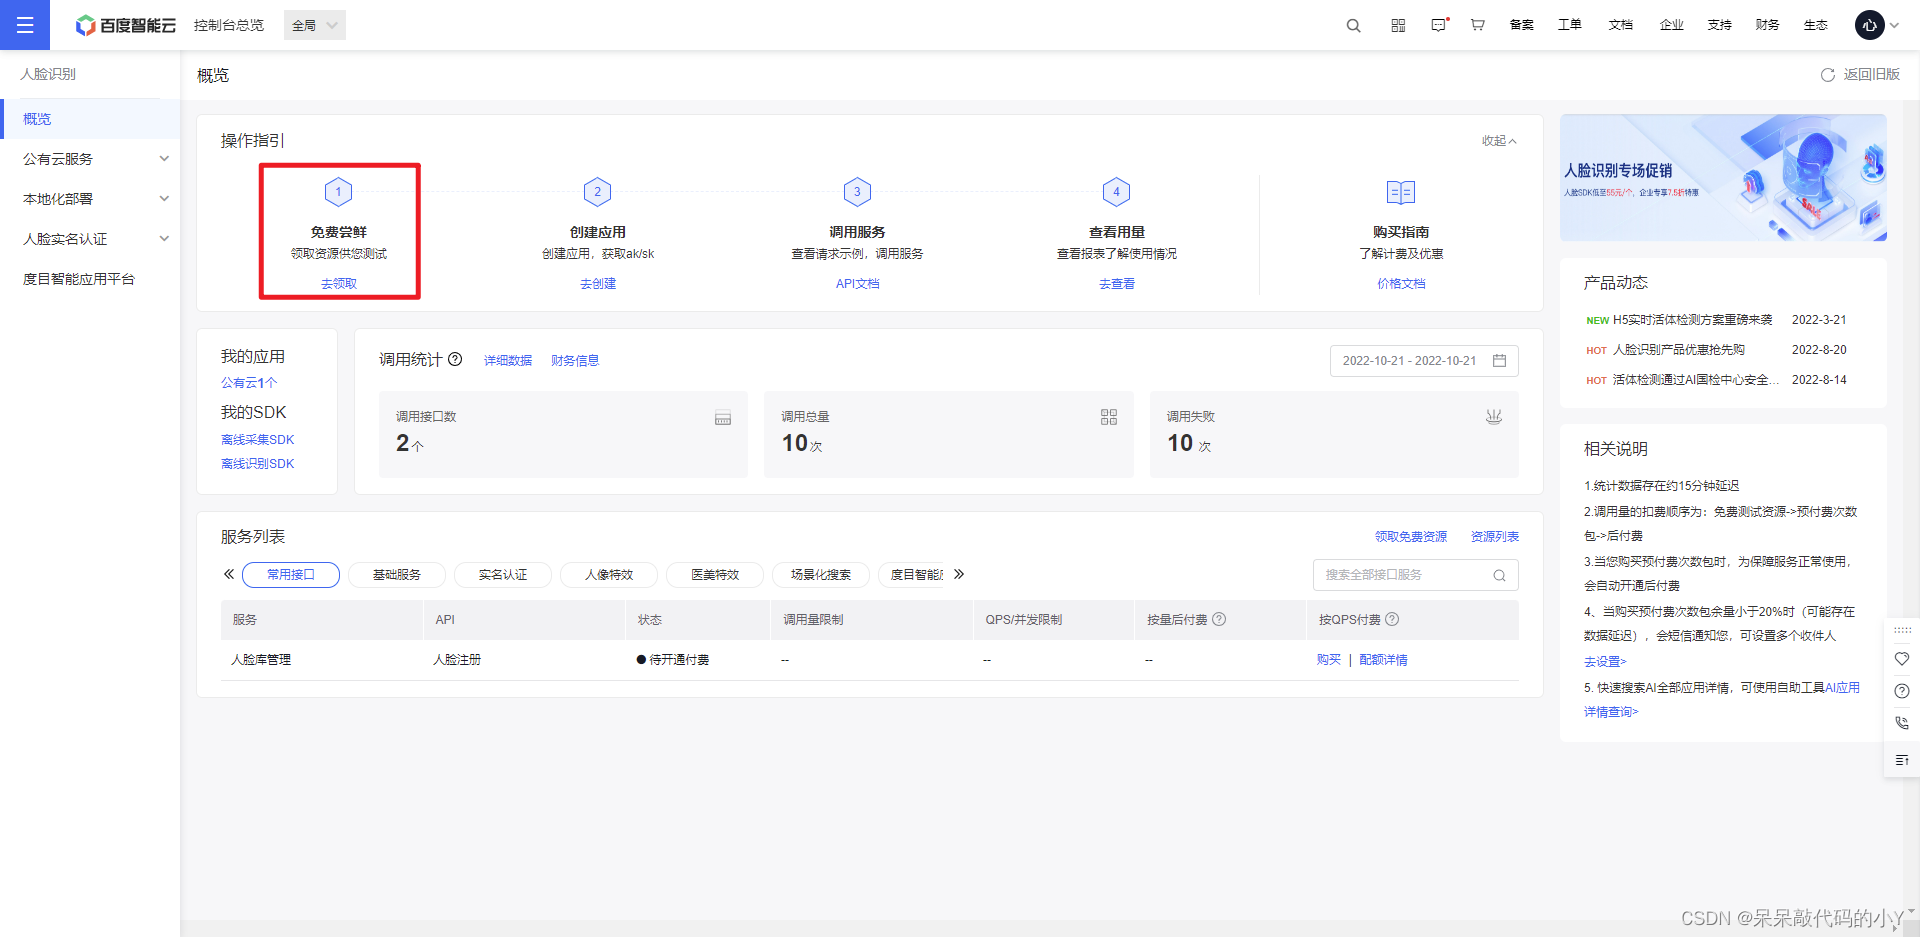Screen dimensions: 1920x937
Task: Click 购买 in the 人脸库管理 row
Action: pyautogui.click(x=1329, y=660)
